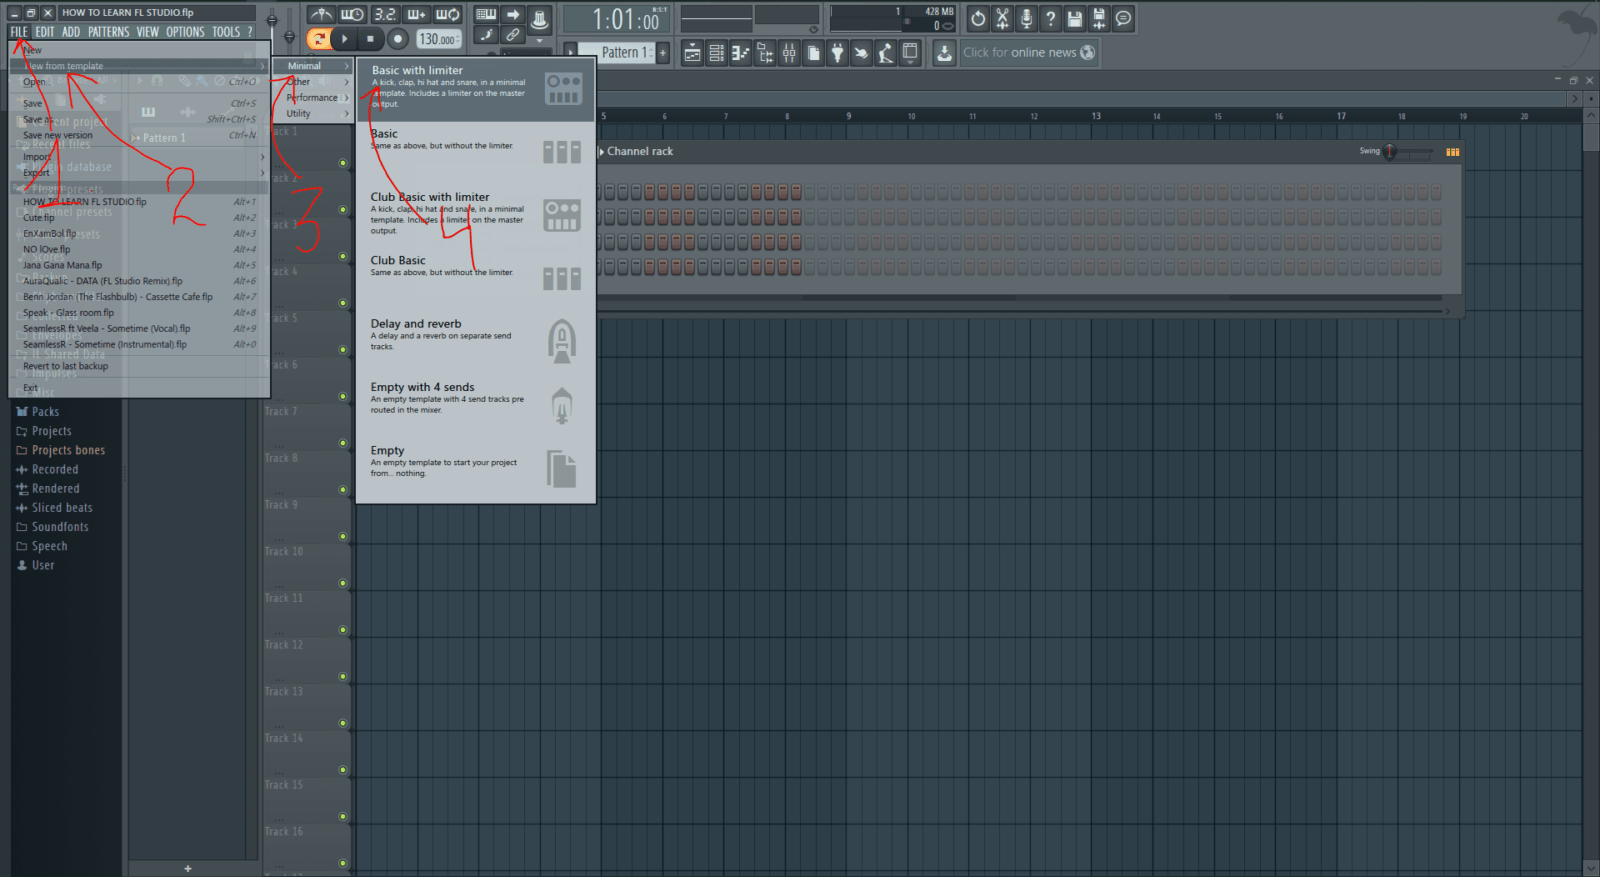1600x877 pixels.
Task: Open recent file Cute.flp
Action: (x=140, y=218)
